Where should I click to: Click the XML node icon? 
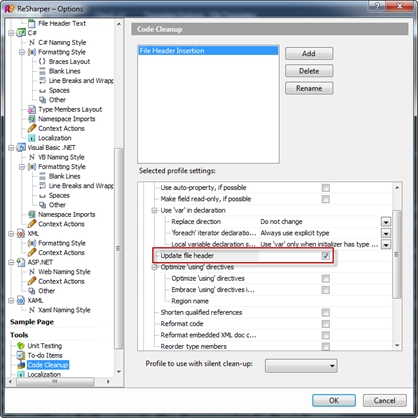click(21, 233)
